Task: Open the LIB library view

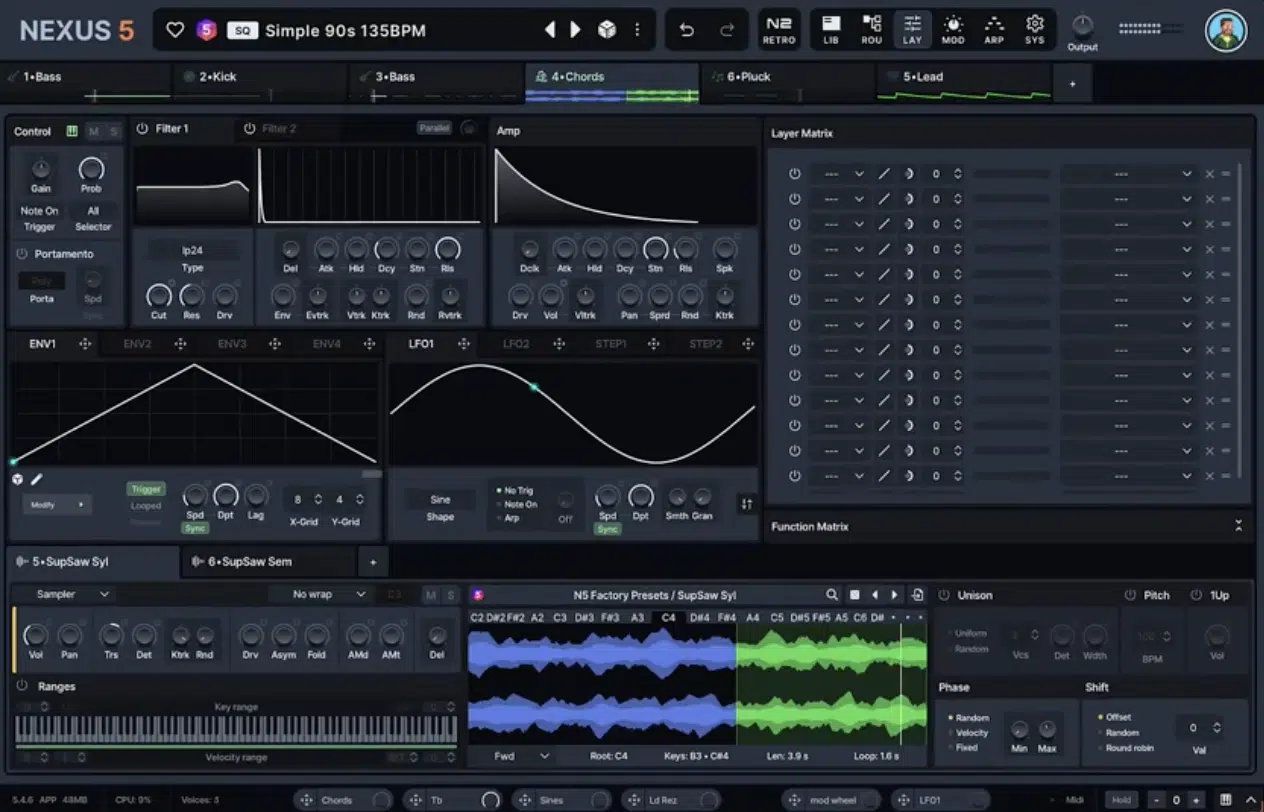Action: coord(831,30)
